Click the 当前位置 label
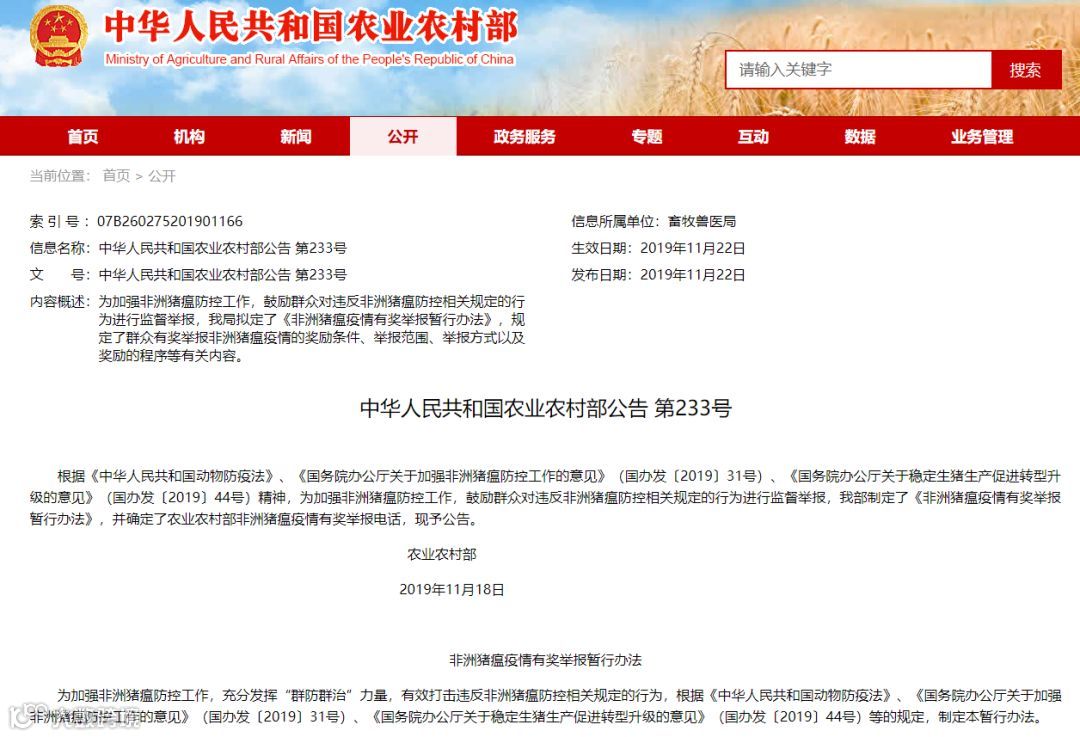The height and width of the screenshot is (737, 1080). (59, 176)
